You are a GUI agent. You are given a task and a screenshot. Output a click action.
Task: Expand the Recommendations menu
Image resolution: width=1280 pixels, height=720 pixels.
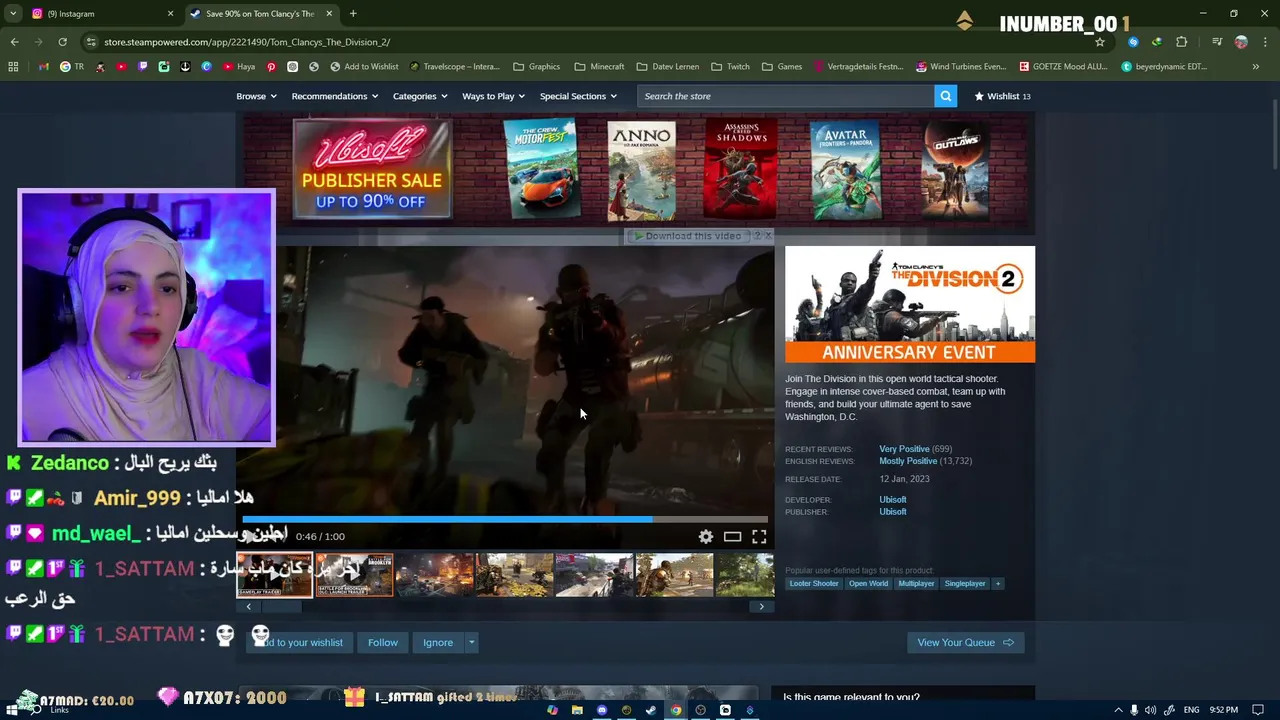(x=334, y=96)
